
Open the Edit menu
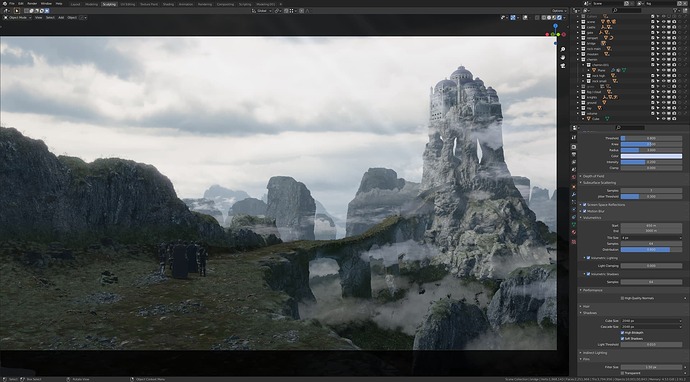click(21, 4)
